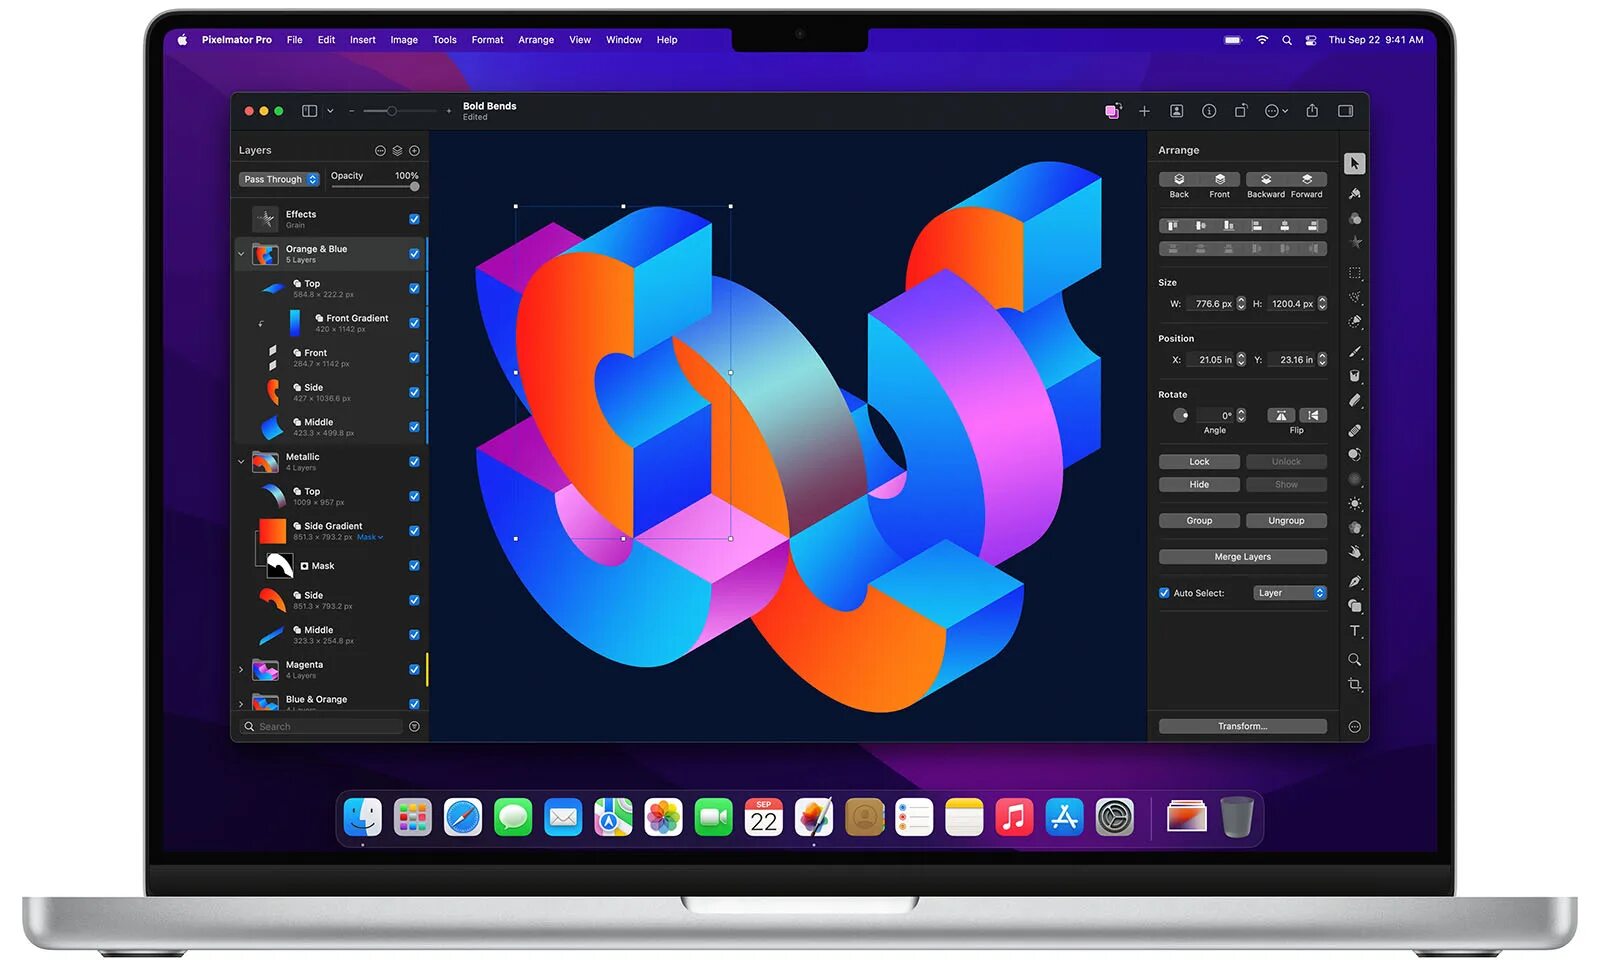The height and width of the screenshot is (967, 1600).
Task: Click the Flip Horizontal icon
Action: point(1281,415)
